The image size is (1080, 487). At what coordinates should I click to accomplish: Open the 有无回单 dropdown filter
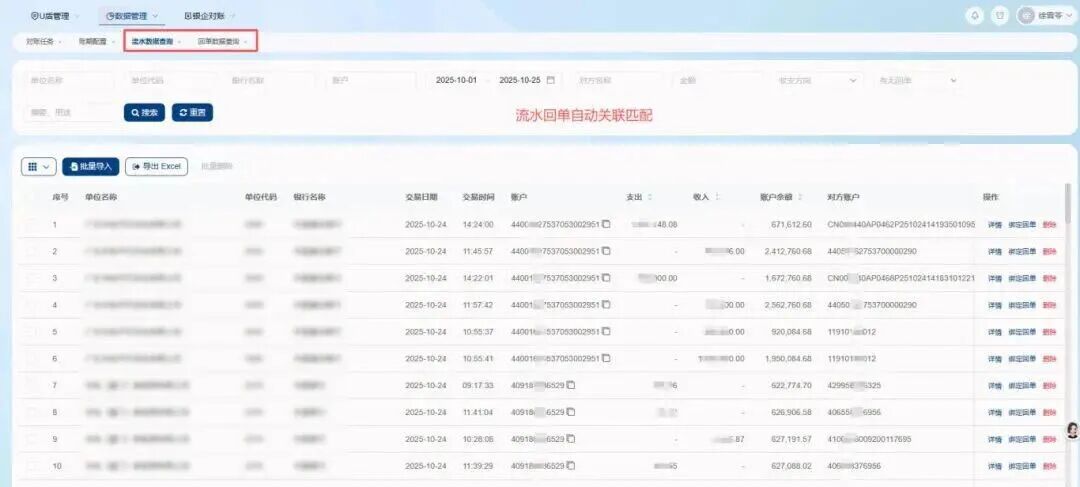pyautogui.click(x=916, y=80)
